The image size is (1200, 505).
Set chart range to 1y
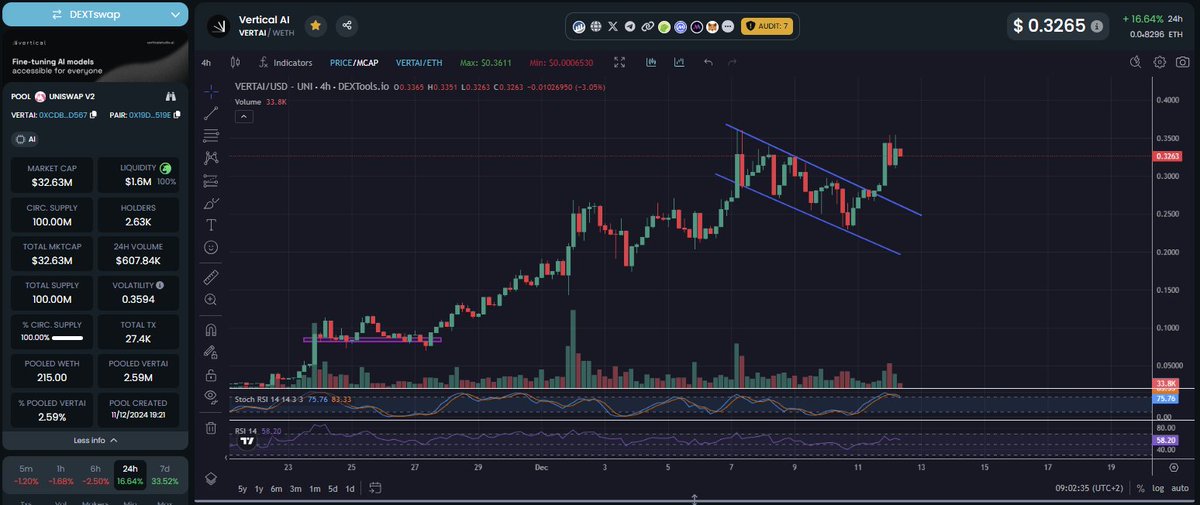259,488
